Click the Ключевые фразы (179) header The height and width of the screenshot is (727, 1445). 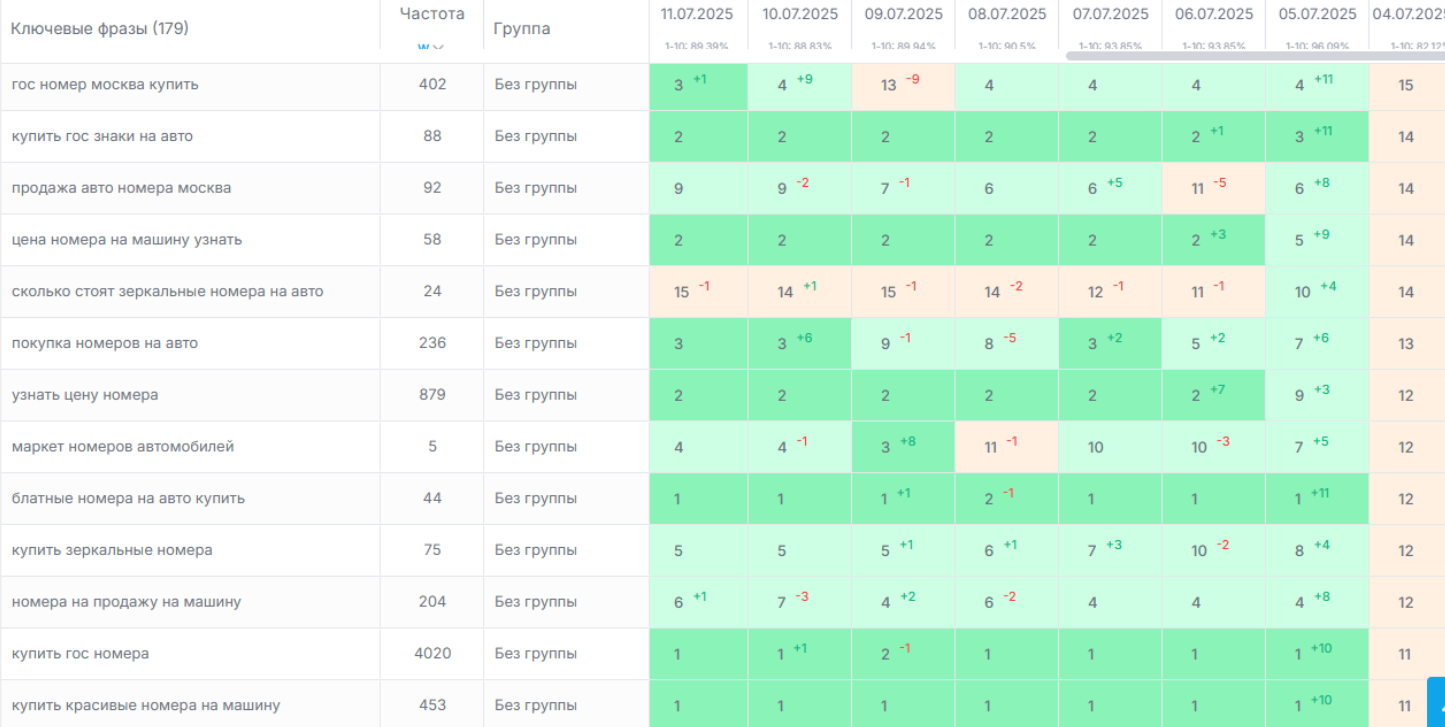pyautogui.click(x=99, y=29)
